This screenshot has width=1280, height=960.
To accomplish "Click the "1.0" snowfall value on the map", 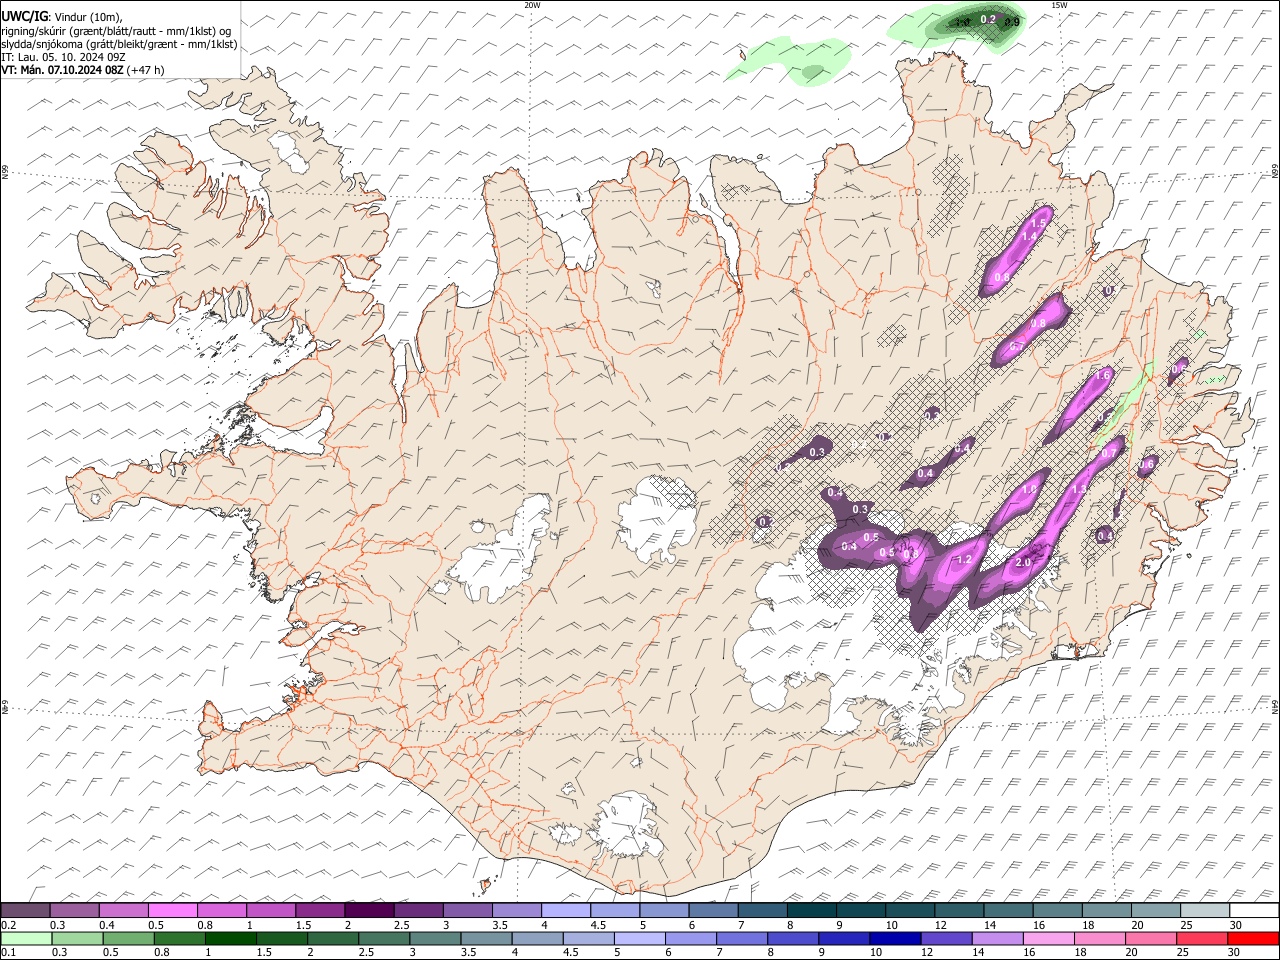I will [1030, 490].
